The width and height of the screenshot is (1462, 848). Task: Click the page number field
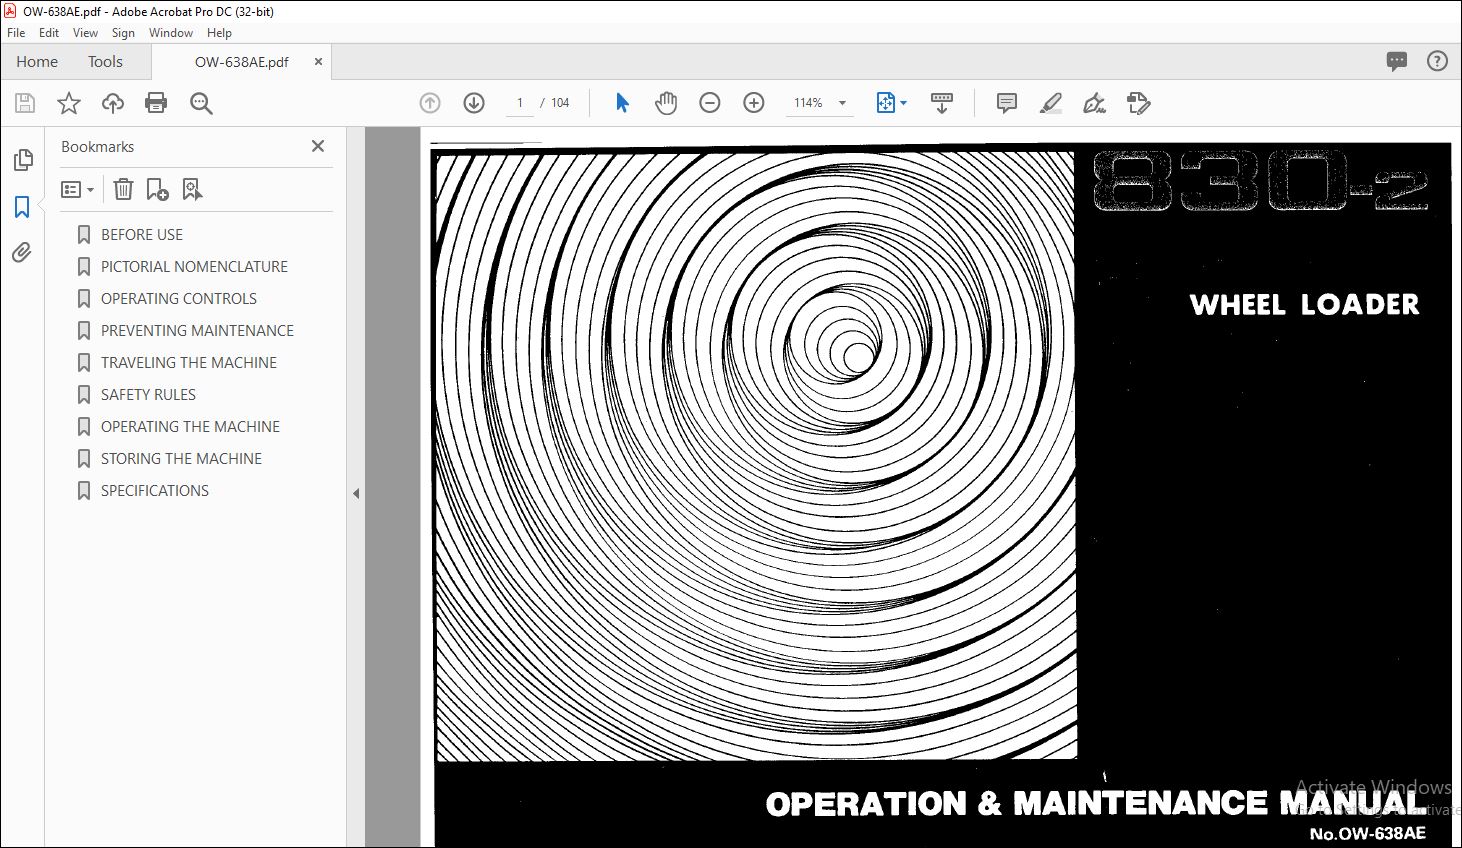pyautogui.click(x=520, y=103)
